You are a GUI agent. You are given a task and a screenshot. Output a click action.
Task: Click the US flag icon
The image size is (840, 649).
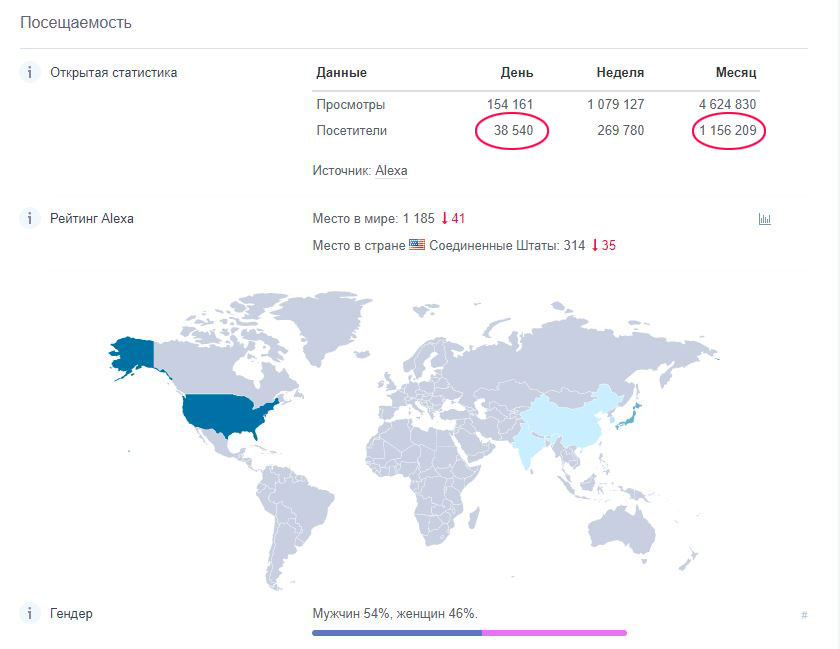pyautogui.click(x=417, y=245)
